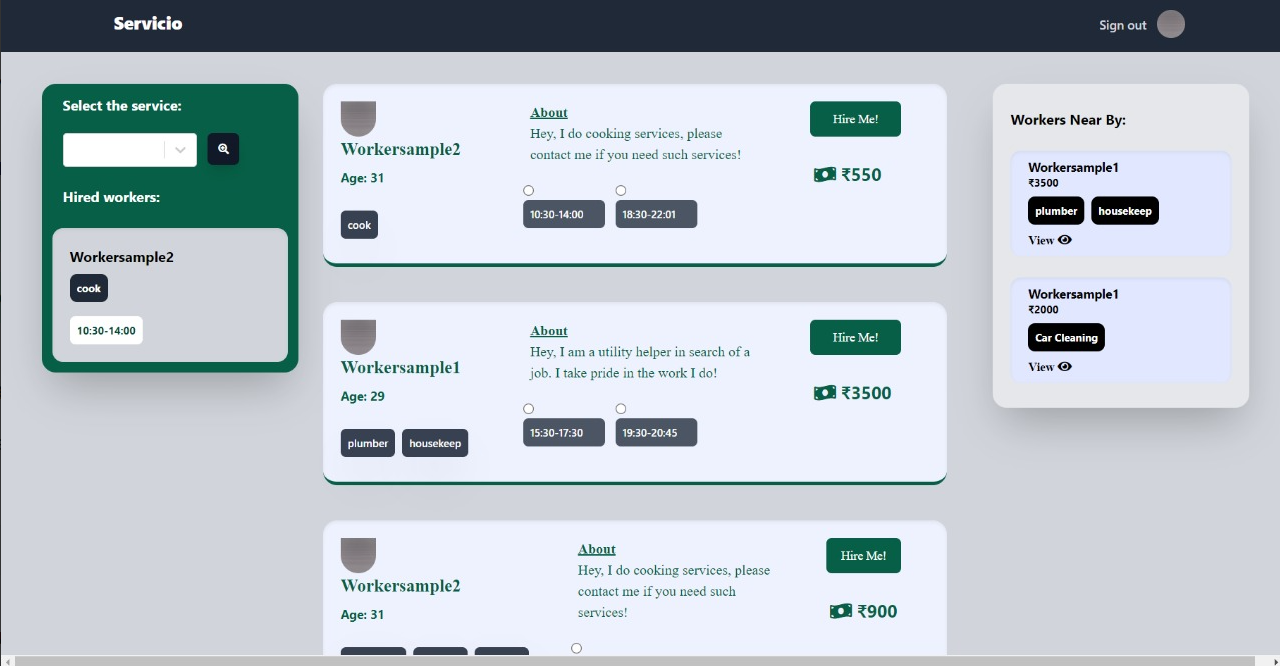Click the 'Select the service:' label
The height and width of the screenshot is (666, 1280).
[x=122, y=105]
